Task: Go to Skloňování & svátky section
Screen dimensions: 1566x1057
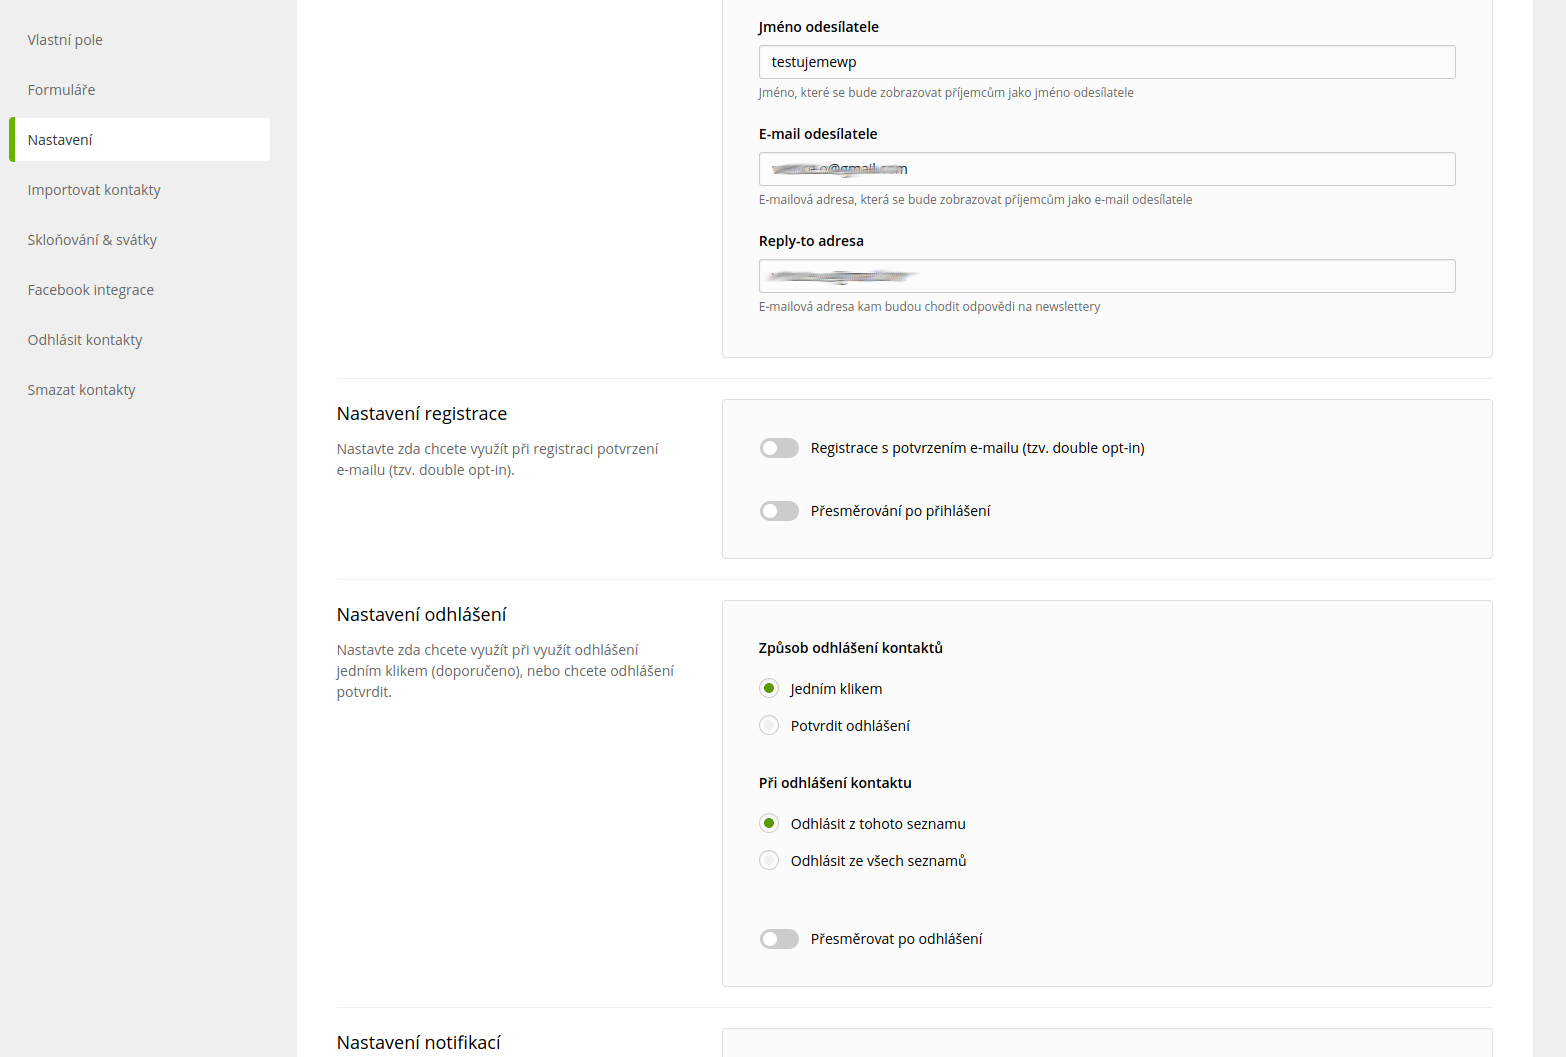Action: pyautogui.click(x=92, y=240)
